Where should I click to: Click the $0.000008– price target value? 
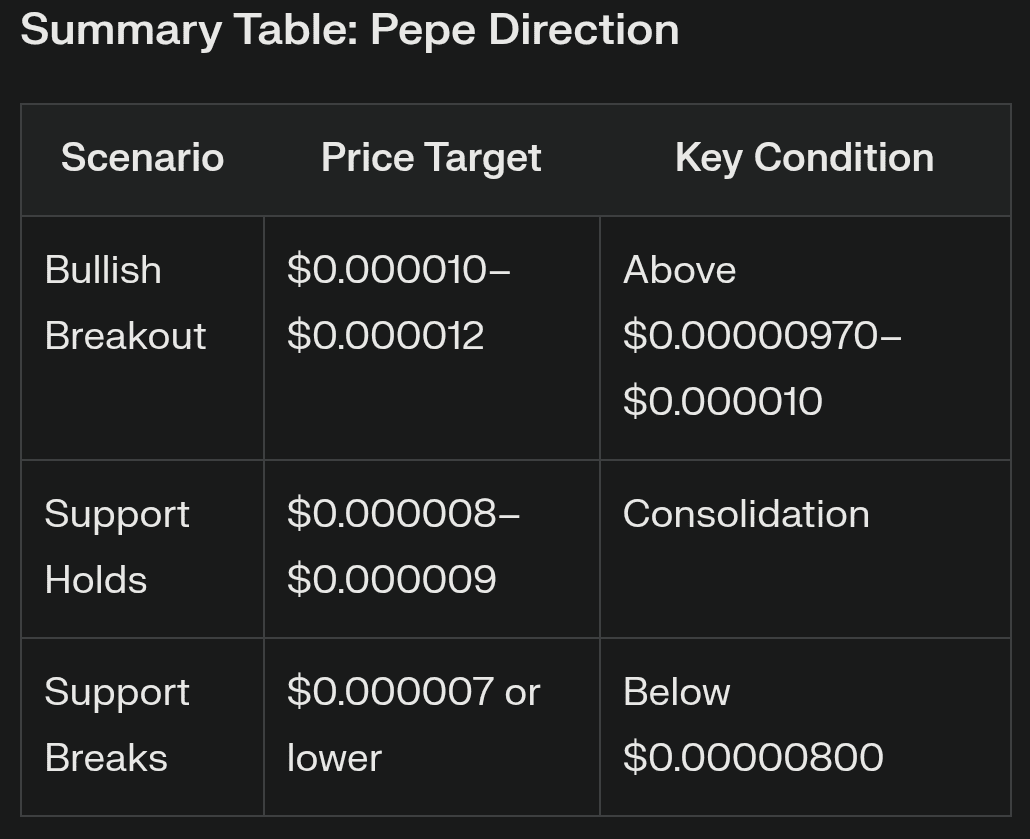[402, 514]
